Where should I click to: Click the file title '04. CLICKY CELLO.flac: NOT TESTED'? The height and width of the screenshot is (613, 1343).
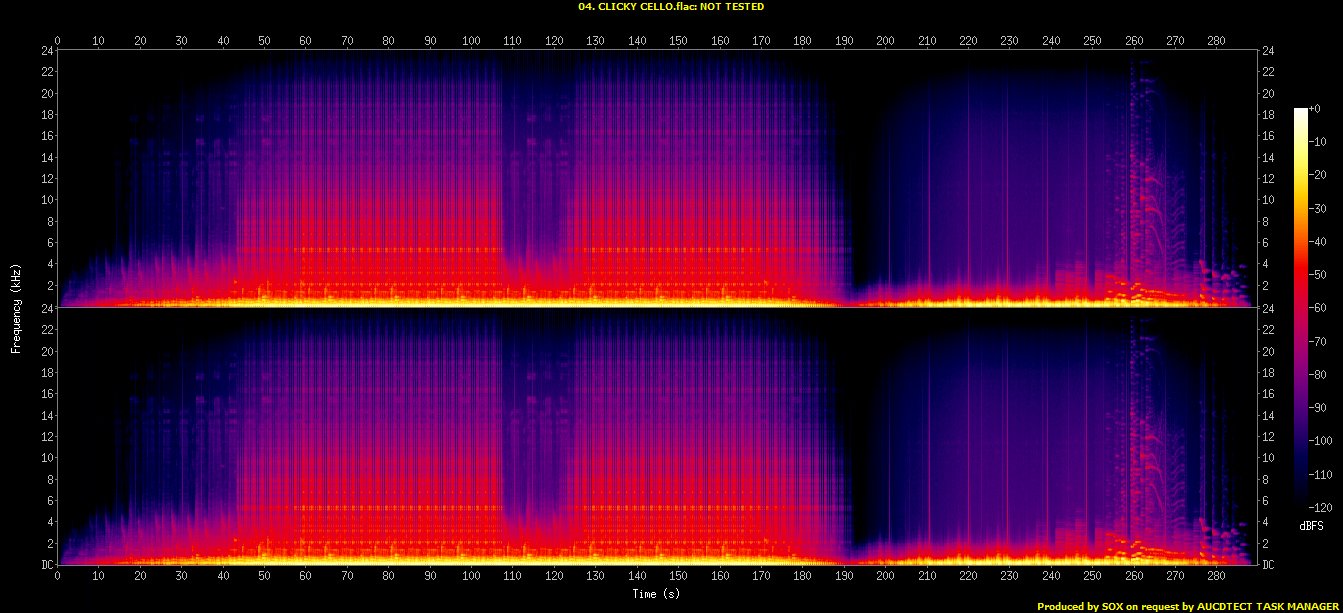point(671,7)
